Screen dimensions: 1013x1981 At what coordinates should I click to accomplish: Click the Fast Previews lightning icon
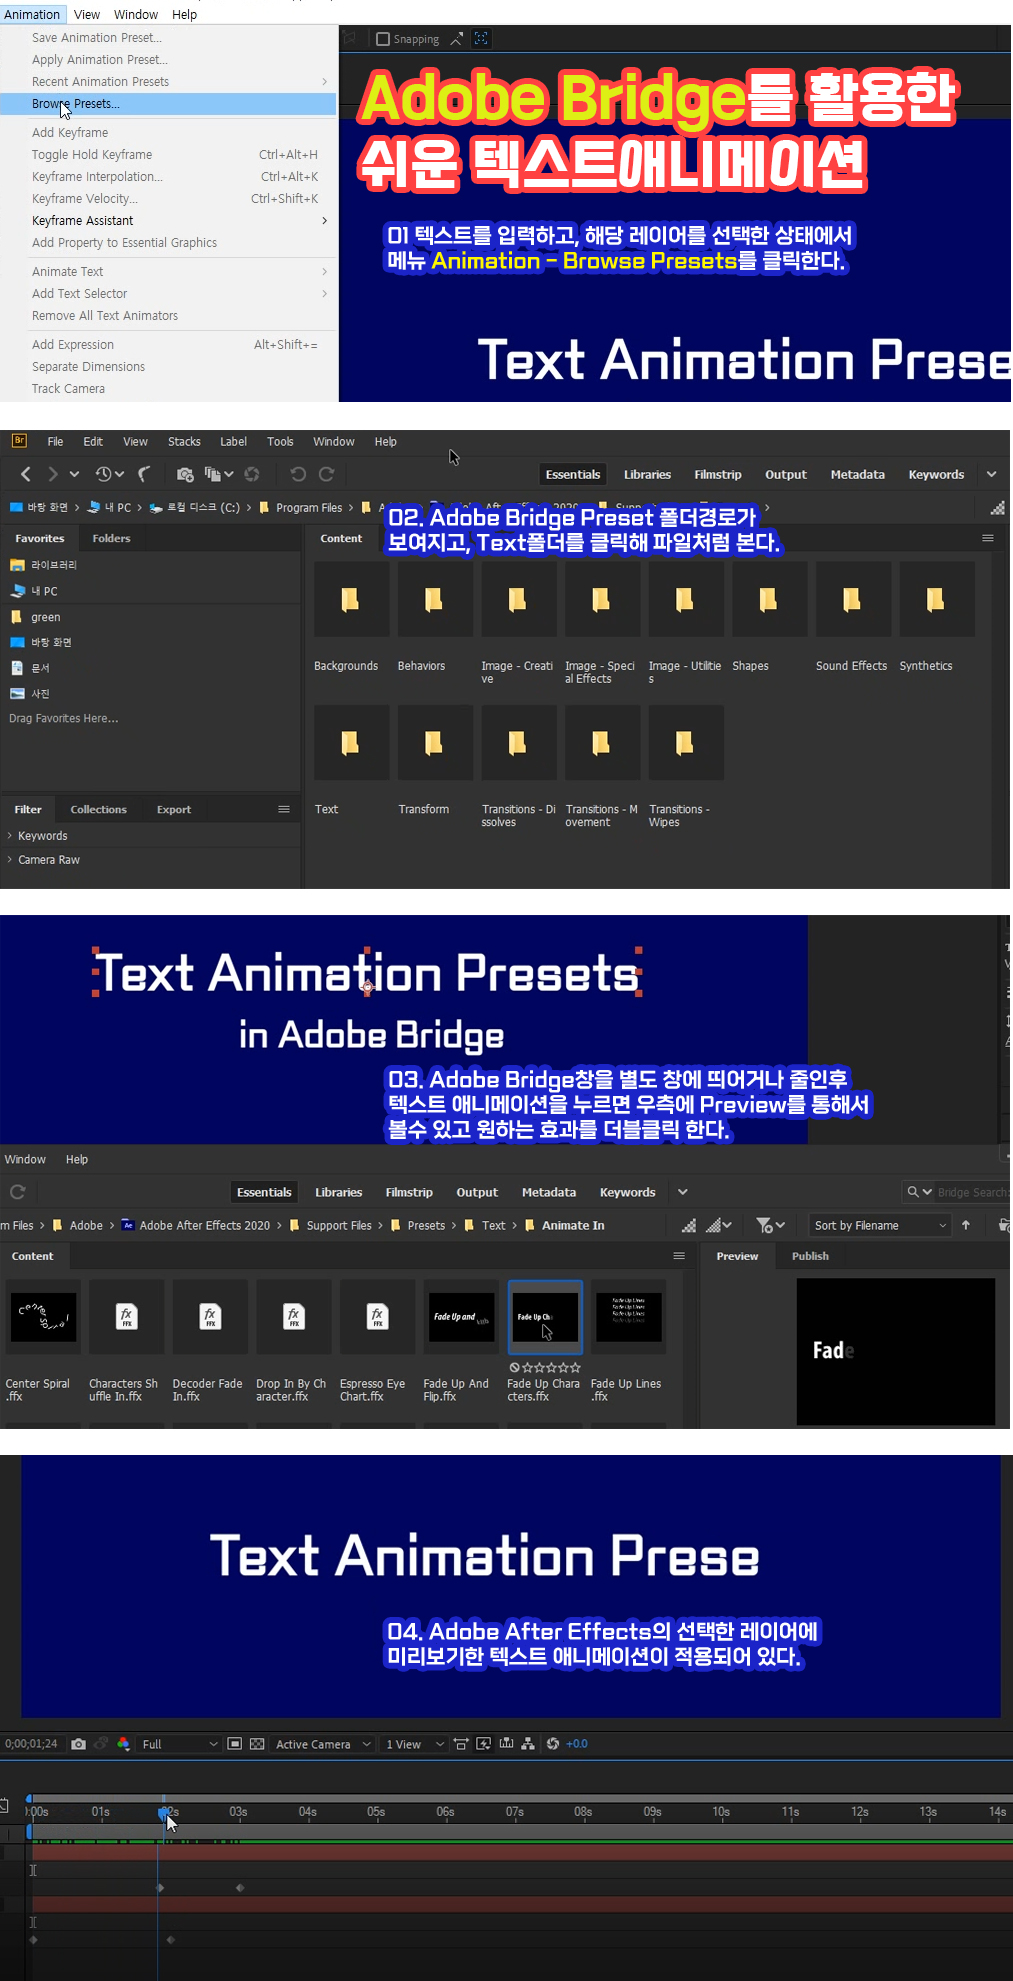(483, 1744)
